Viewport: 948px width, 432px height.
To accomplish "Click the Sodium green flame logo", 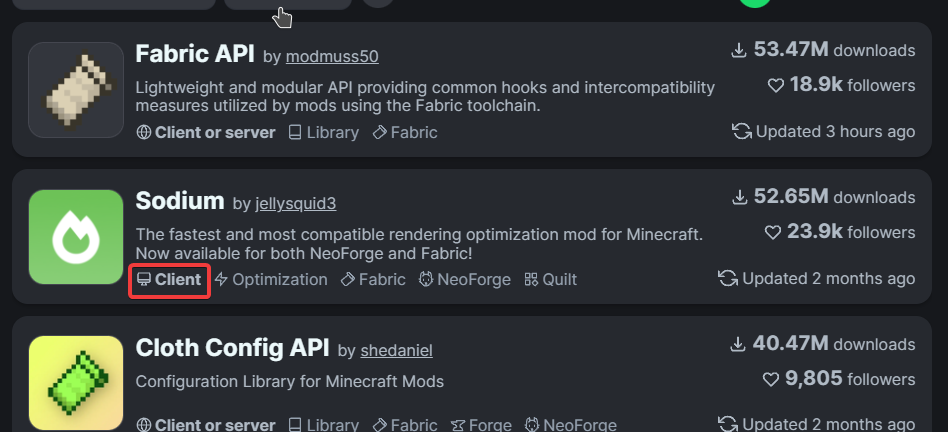I will (76, 237).
